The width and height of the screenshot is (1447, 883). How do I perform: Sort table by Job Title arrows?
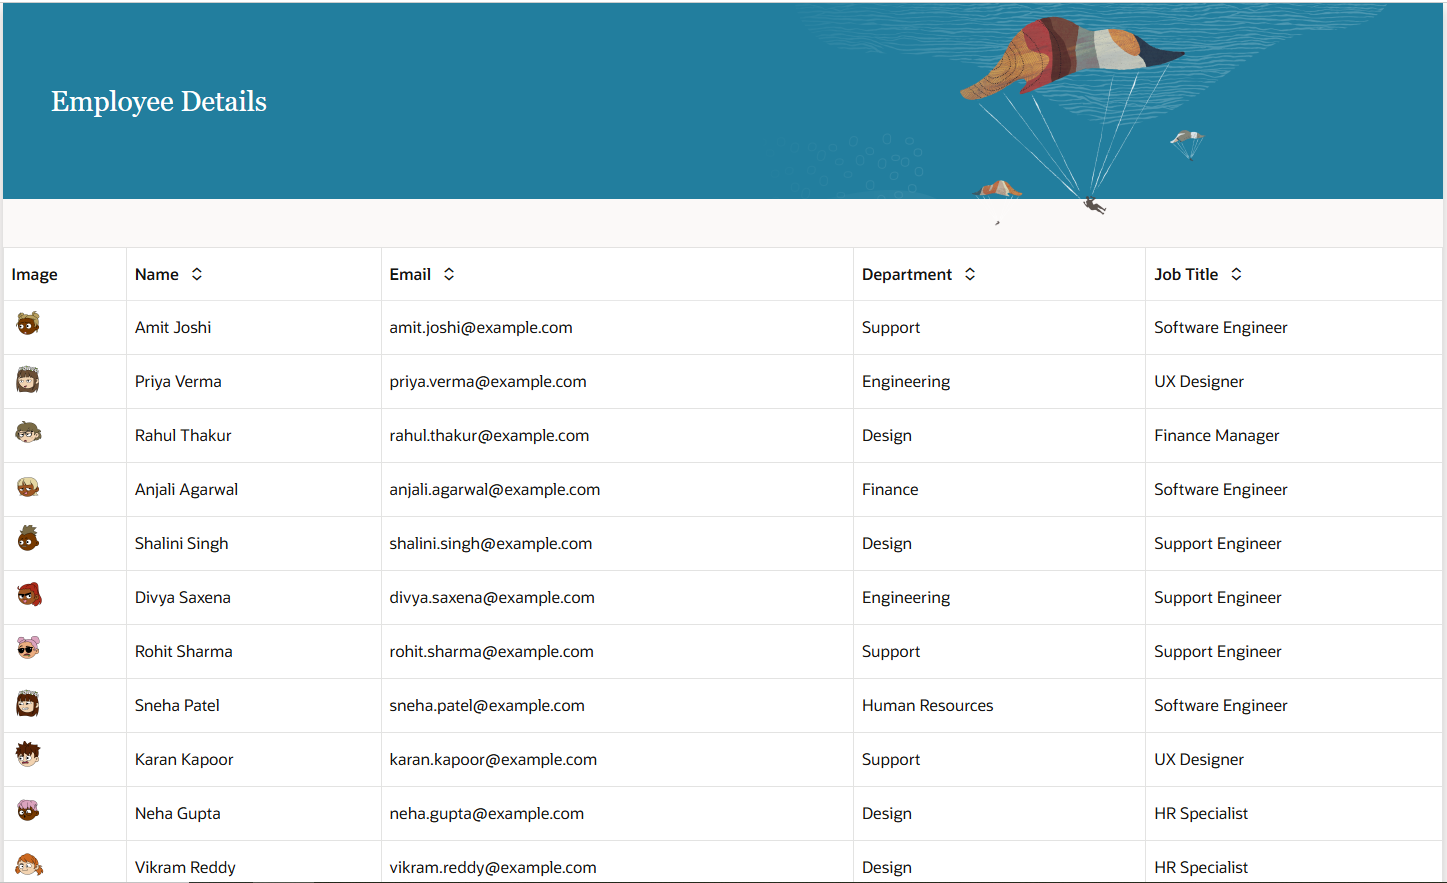pos(1236,274)
